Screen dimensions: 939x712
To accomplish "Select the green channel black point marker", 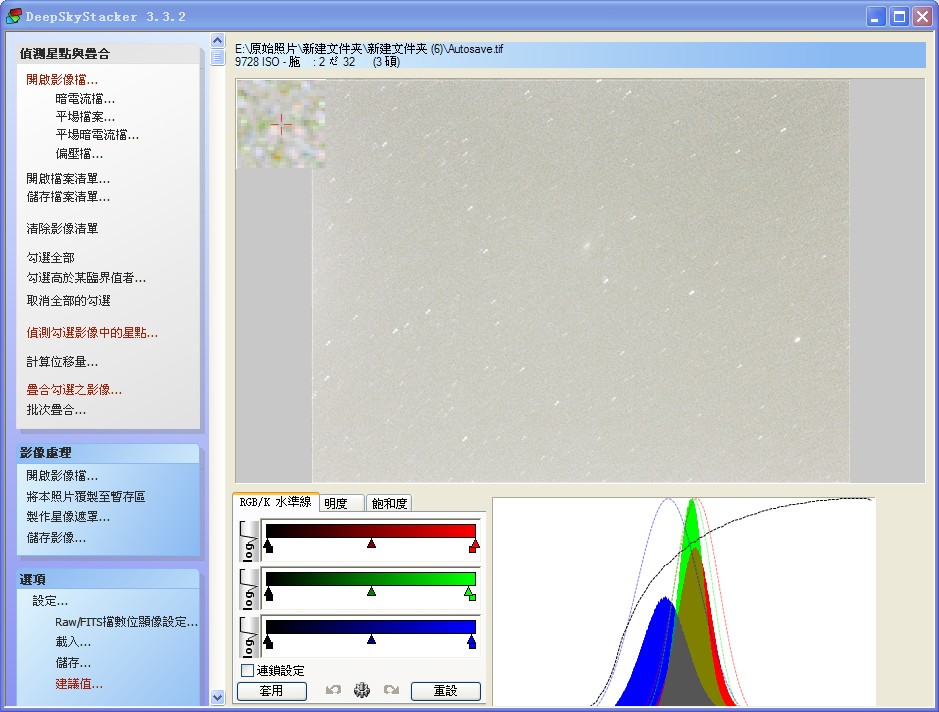I will [268, 593].
